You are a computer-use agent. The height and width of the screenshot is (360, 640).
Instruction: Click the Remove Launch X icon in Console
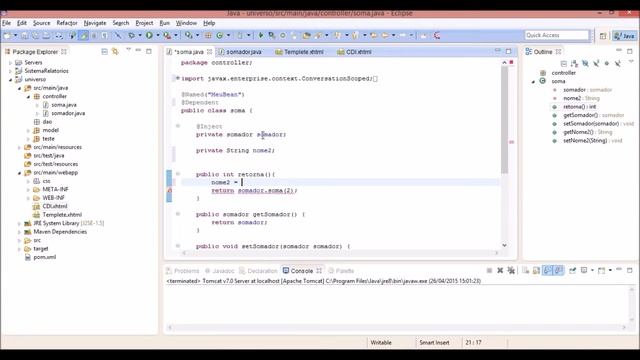pyautogui.click(x=500, y=270)
